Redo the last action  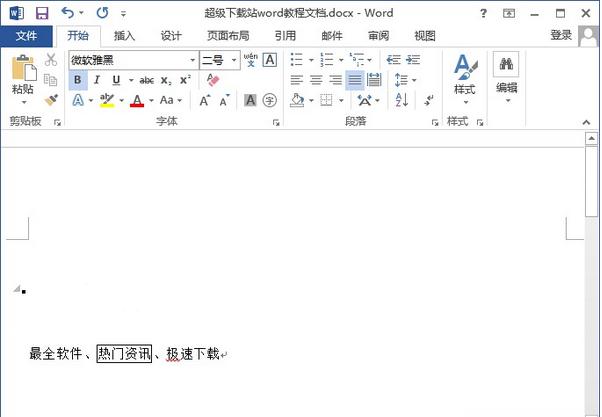pos(102,13)
